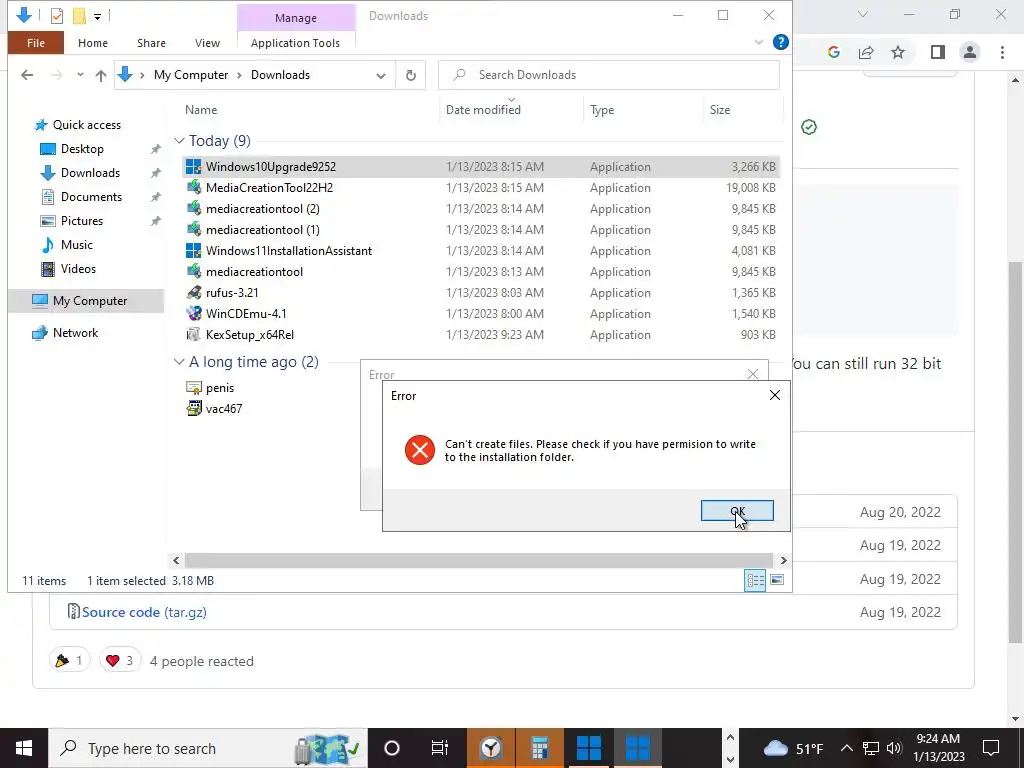The width and height of the screenshot is (1024, 768).
Task: Open the calculator taskbar app
Action: pyautogui.click(x=539, y=748)
